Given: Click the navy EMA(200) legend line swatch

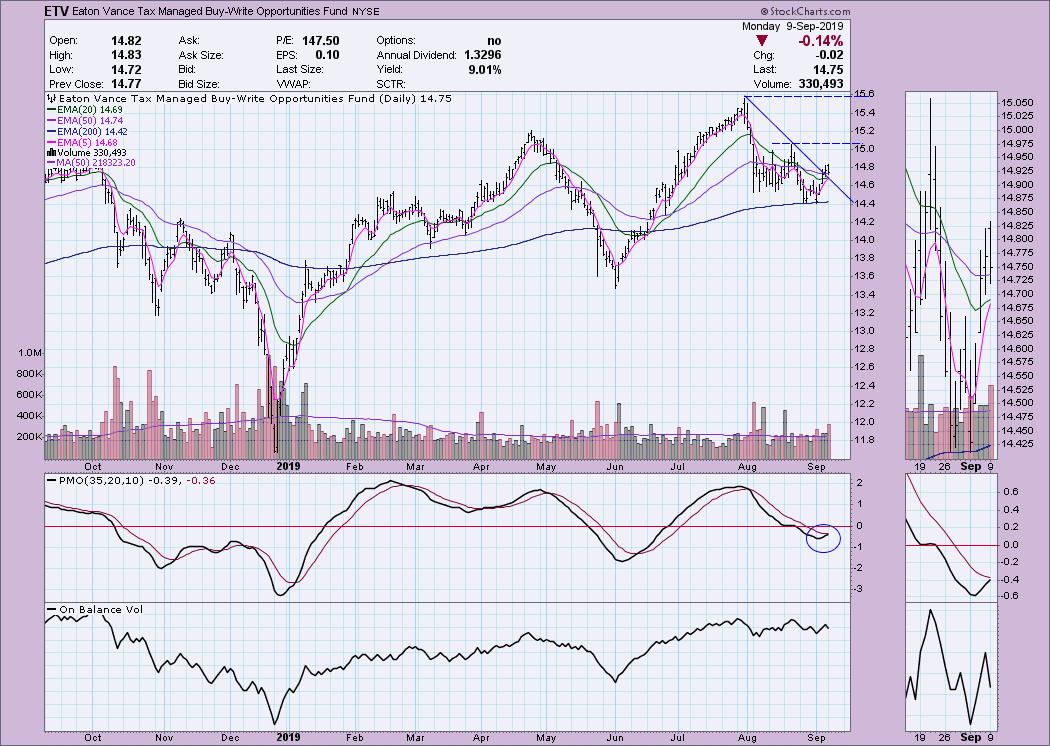Looking at the screenshot, I should [x=52, y=132].
